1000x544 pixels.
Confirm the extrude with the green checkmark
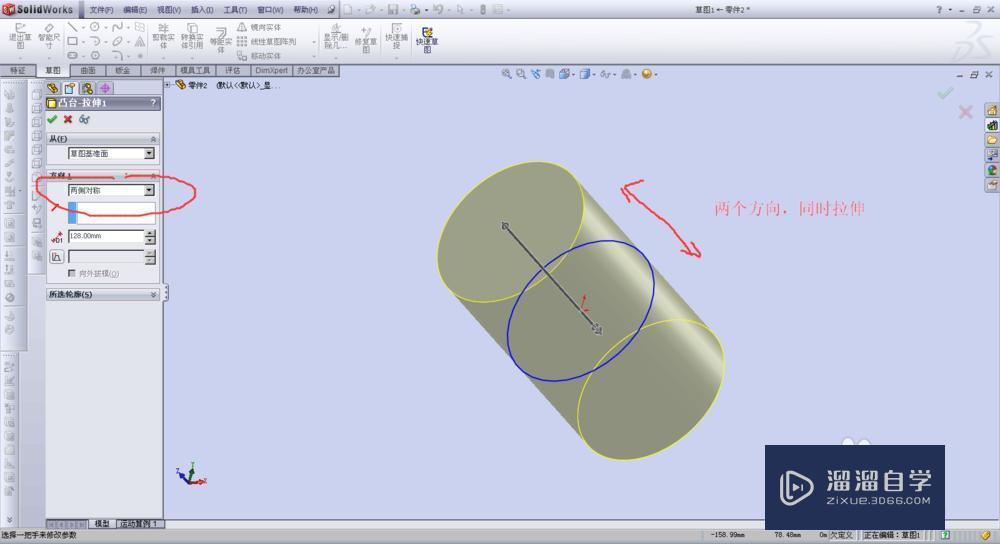[52, 119]
